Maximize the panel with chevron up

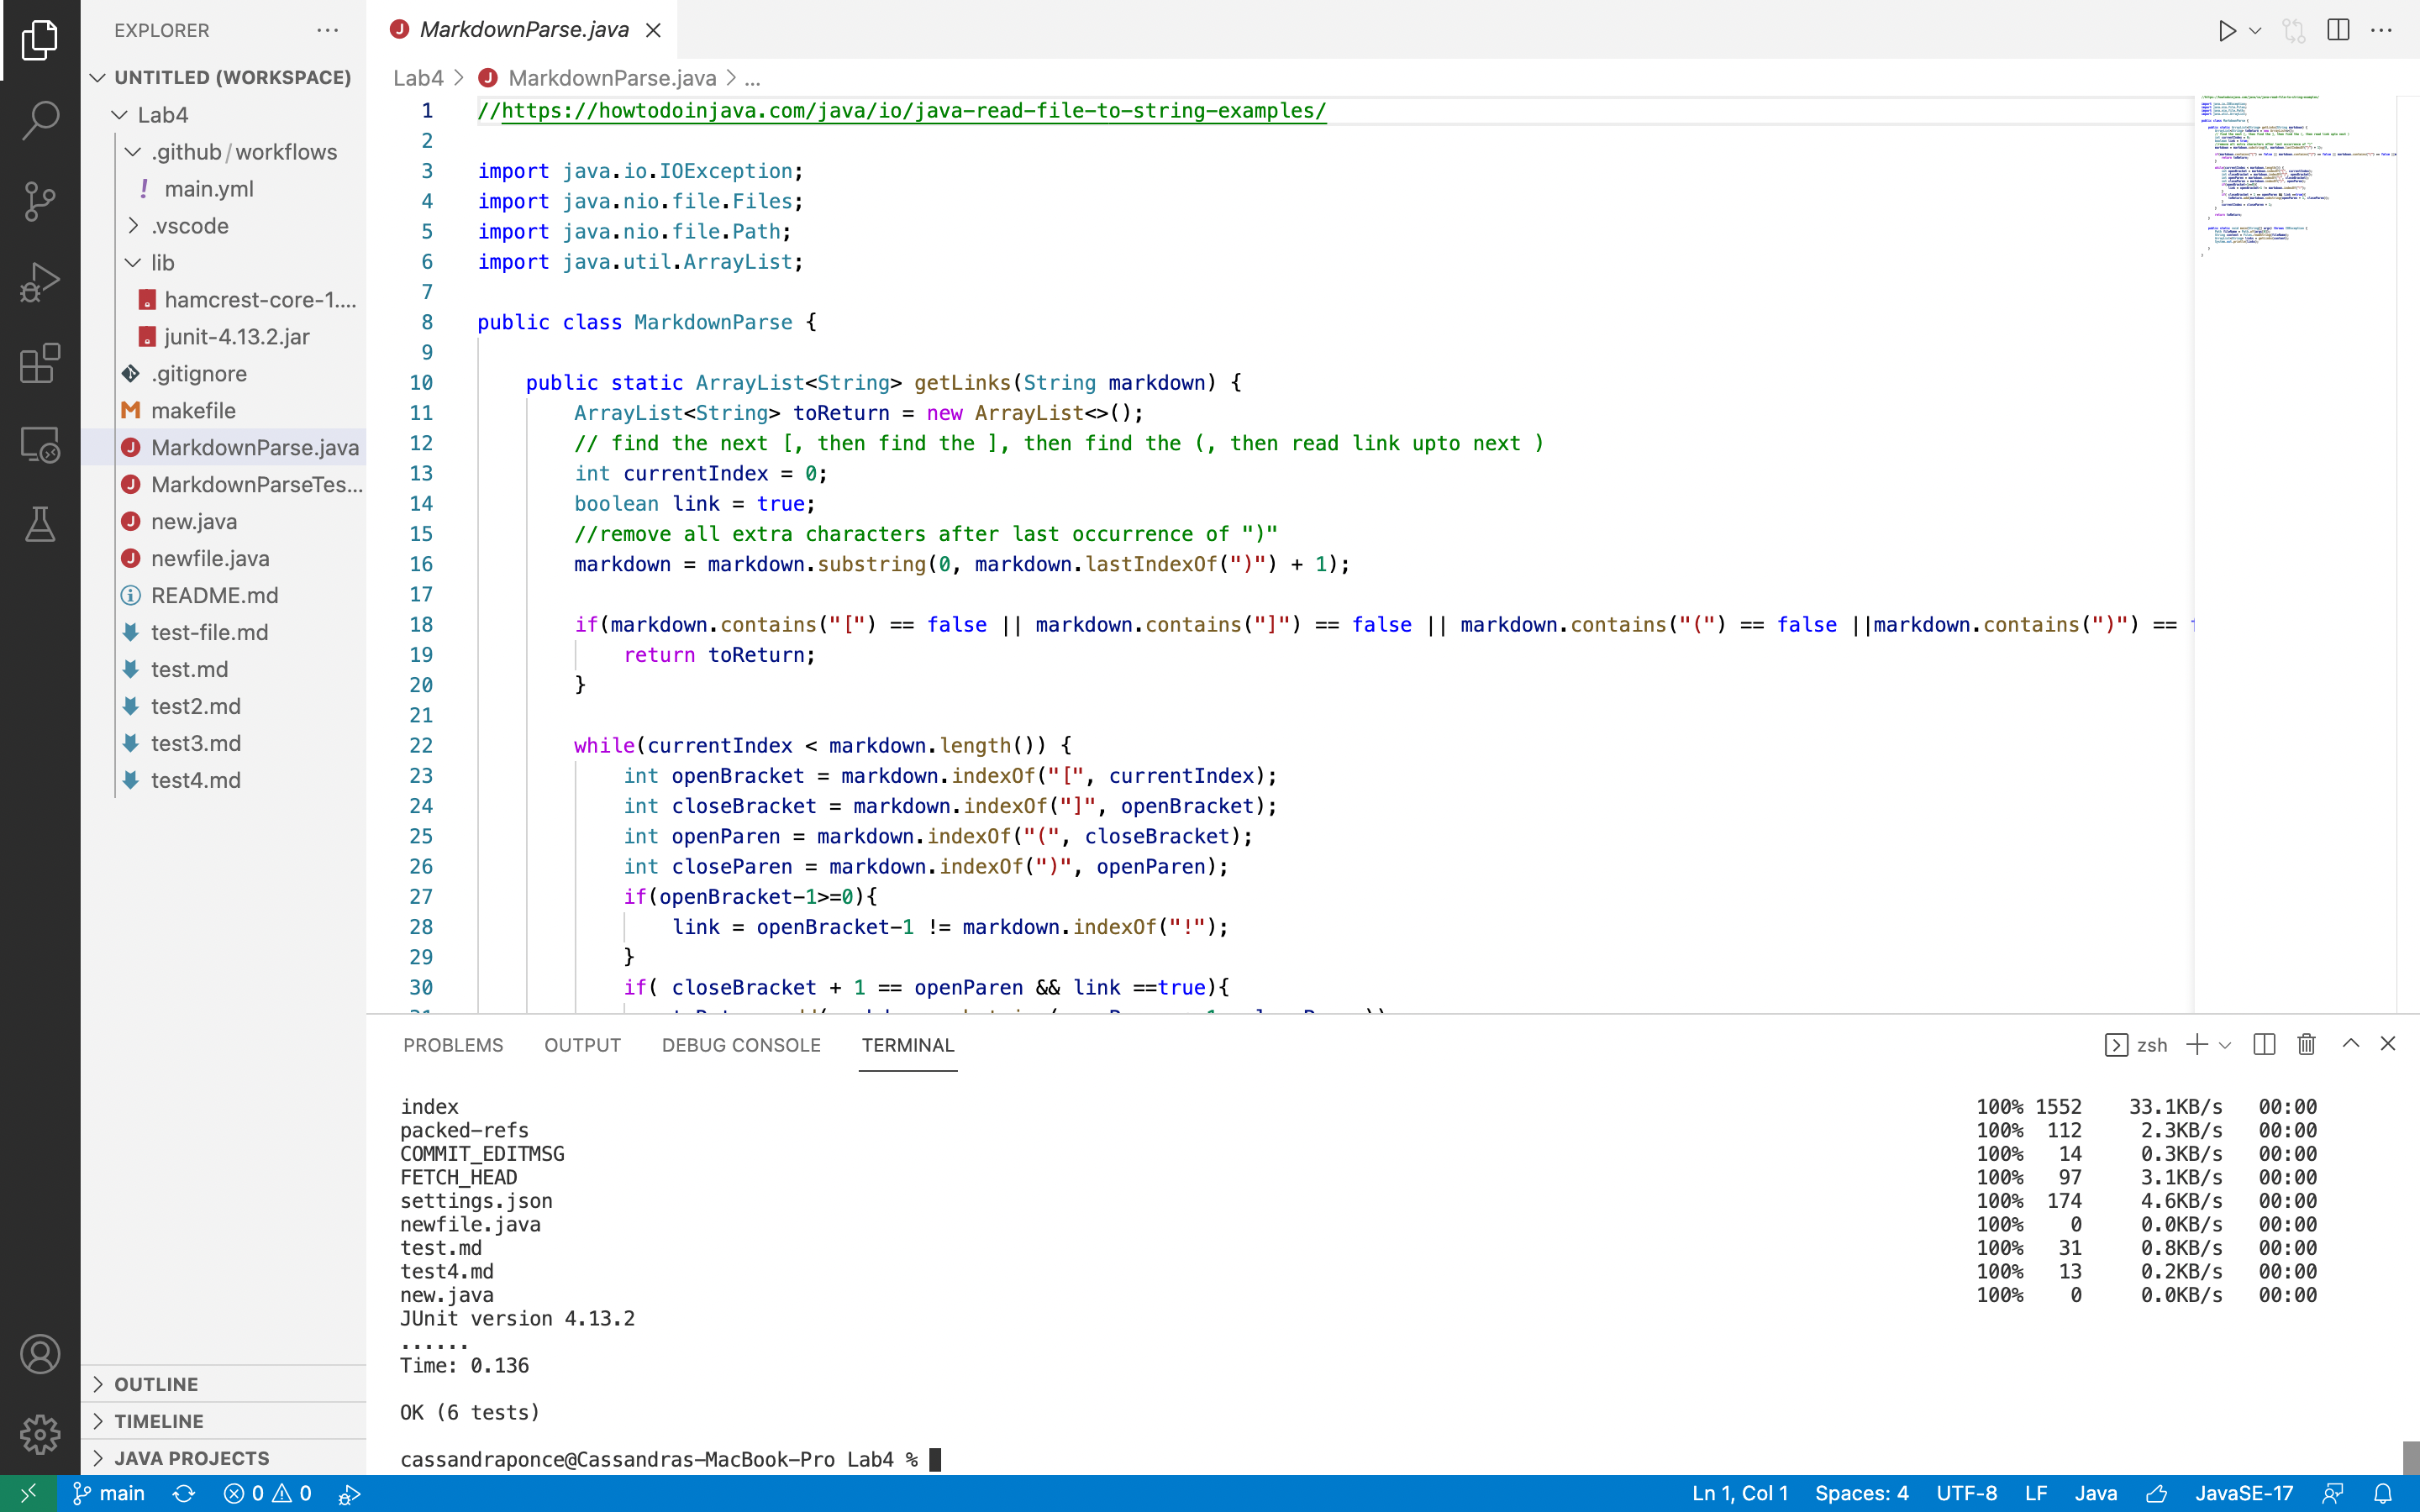(x=2351, y=1044)
